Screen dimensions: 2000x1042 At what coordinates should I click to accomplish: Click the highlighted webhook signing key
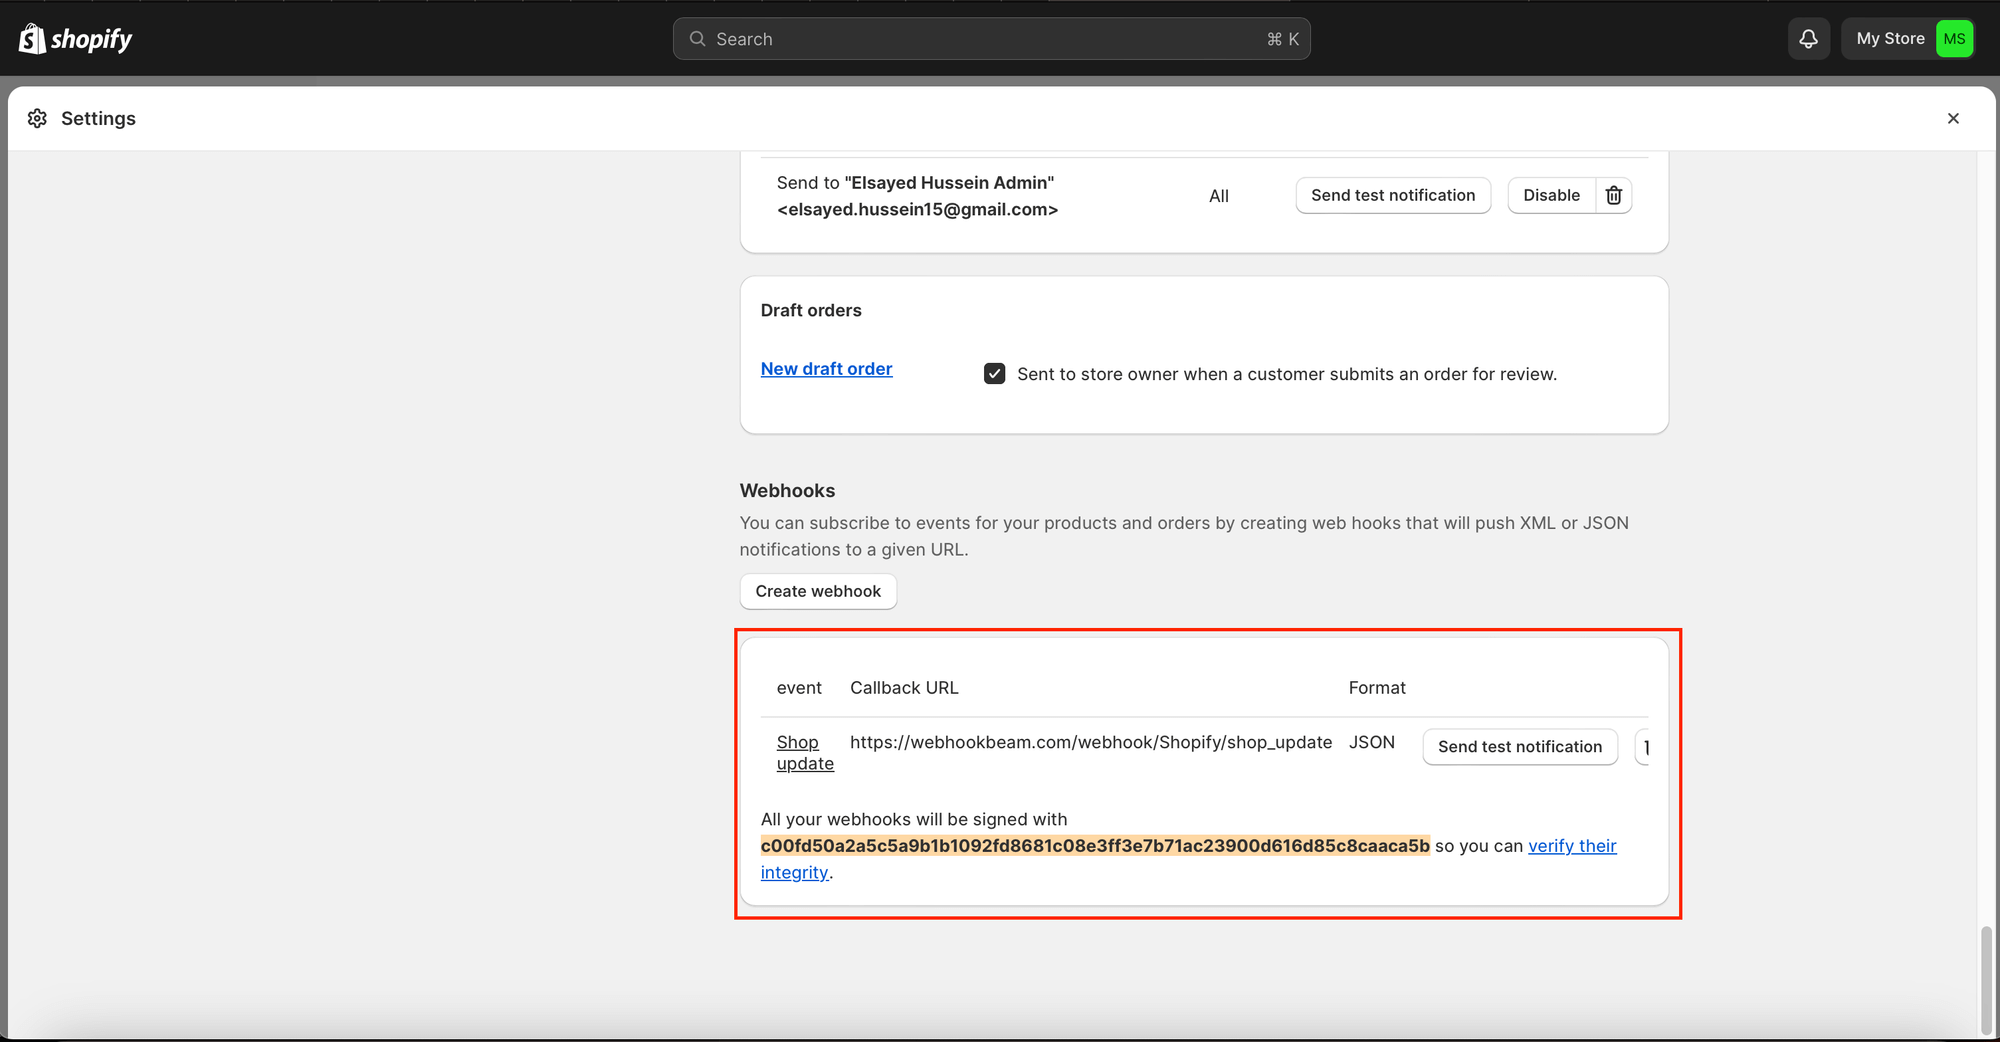pos(1094,846)
